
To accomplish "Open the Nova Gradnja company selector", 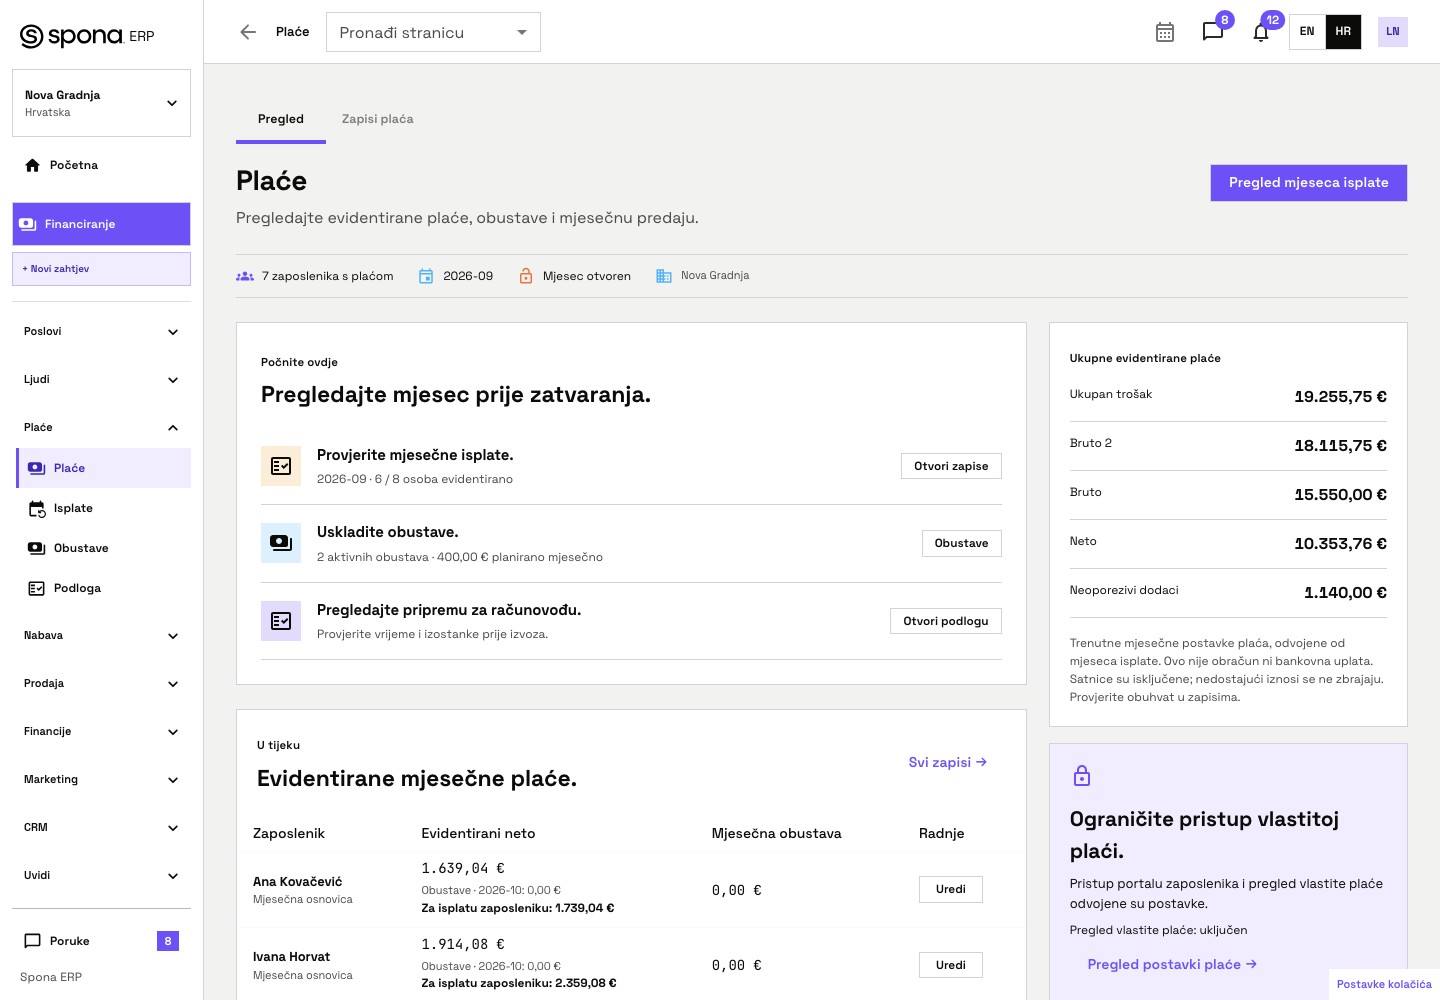I will (101, 103).
